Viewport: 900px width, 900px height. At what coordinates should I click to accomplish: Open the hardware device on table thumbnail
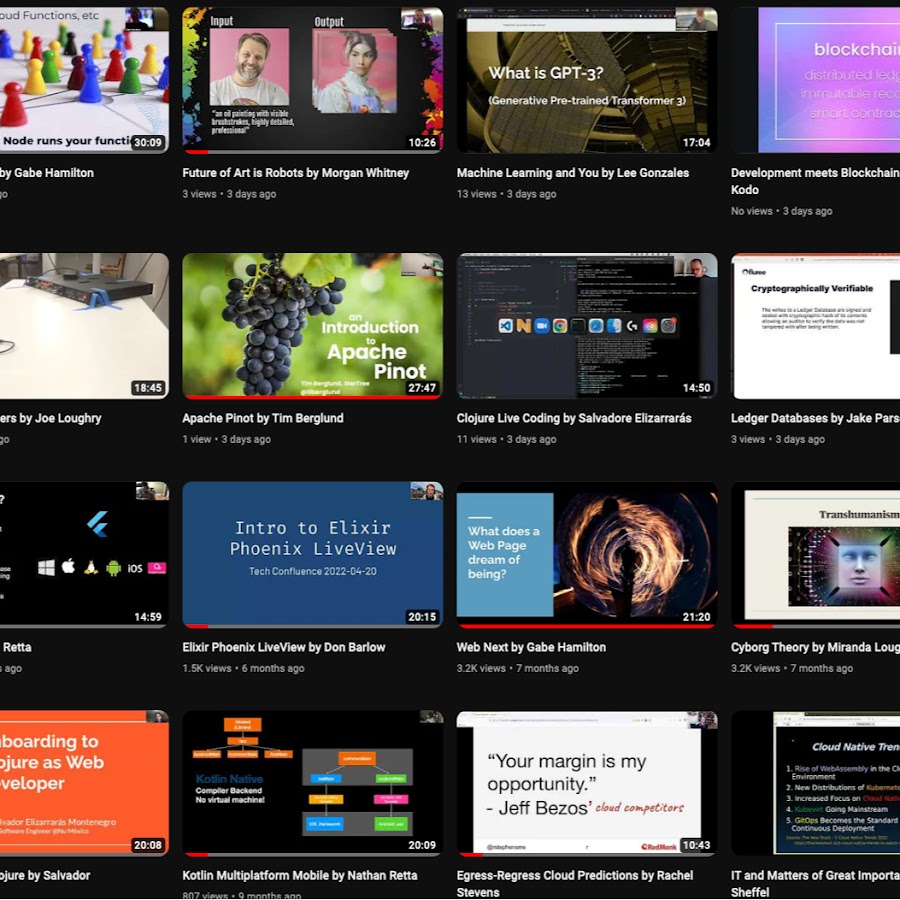click(84, 325)
